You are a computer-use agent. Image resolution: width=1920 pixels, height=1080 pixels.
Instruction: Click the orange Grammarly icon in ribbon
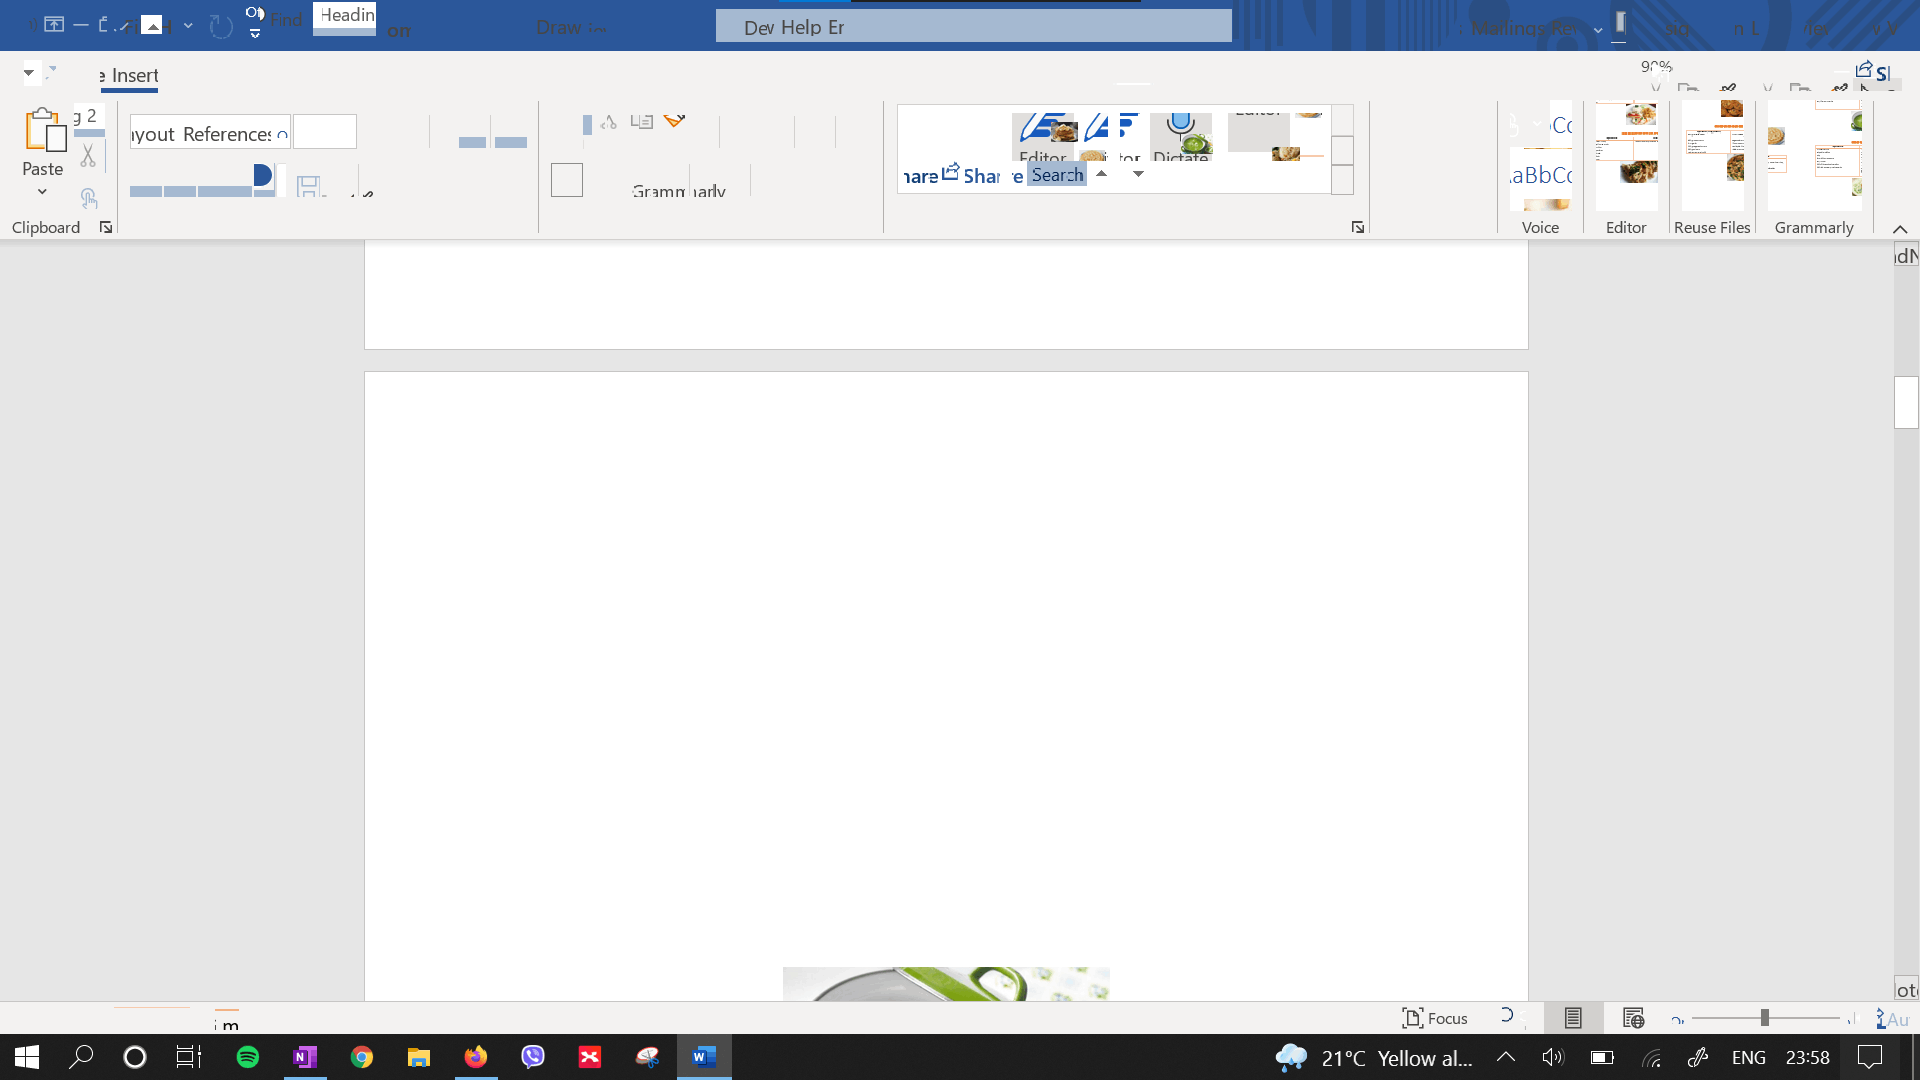click(x=675, y=121)
